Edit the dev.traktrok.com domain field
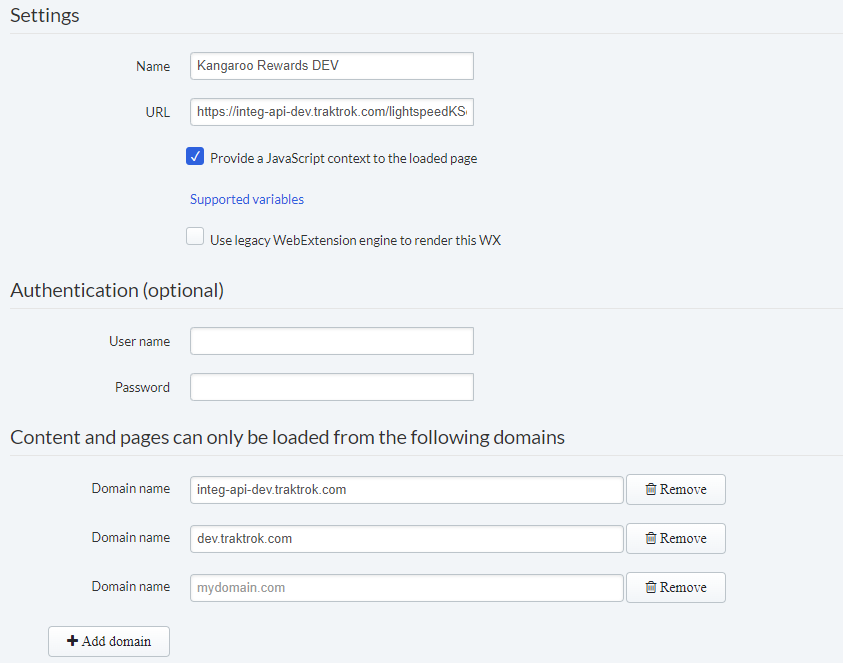The height and width of the screenshot is (663, 843). (x=406, y=539)
